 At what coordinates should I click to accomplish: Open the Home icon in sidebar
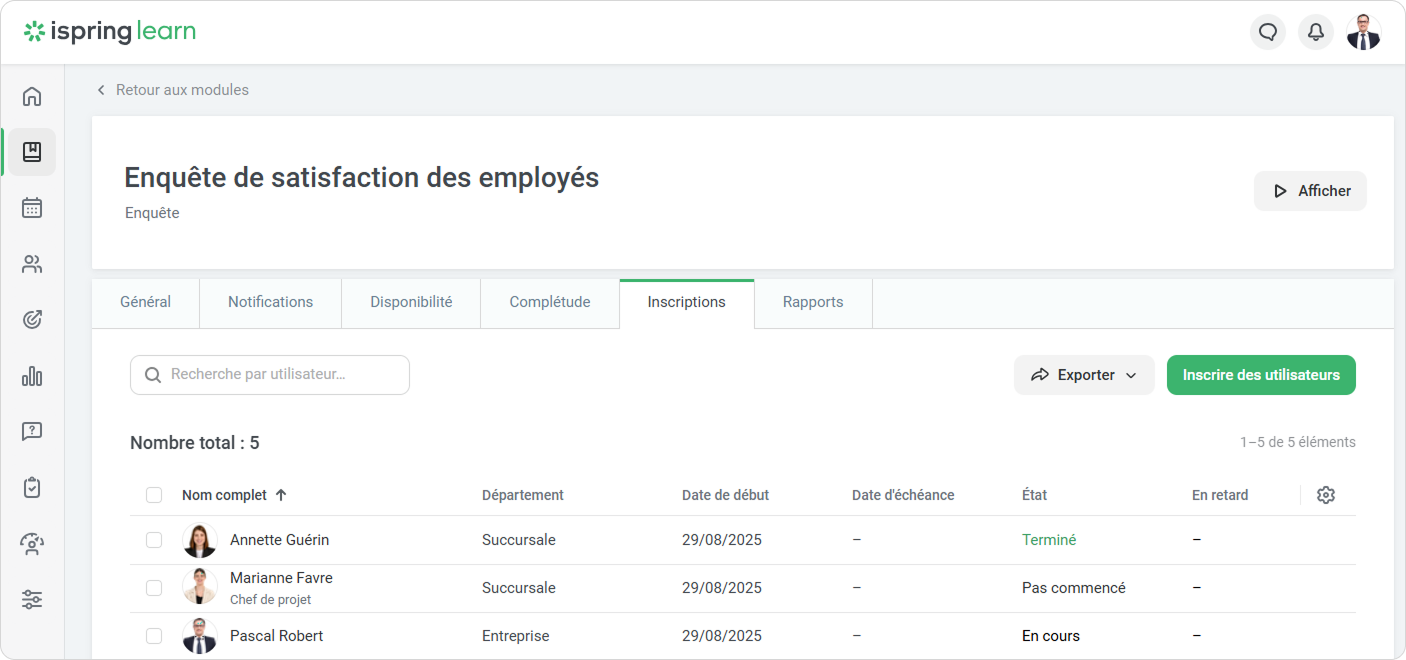[32, 96]
